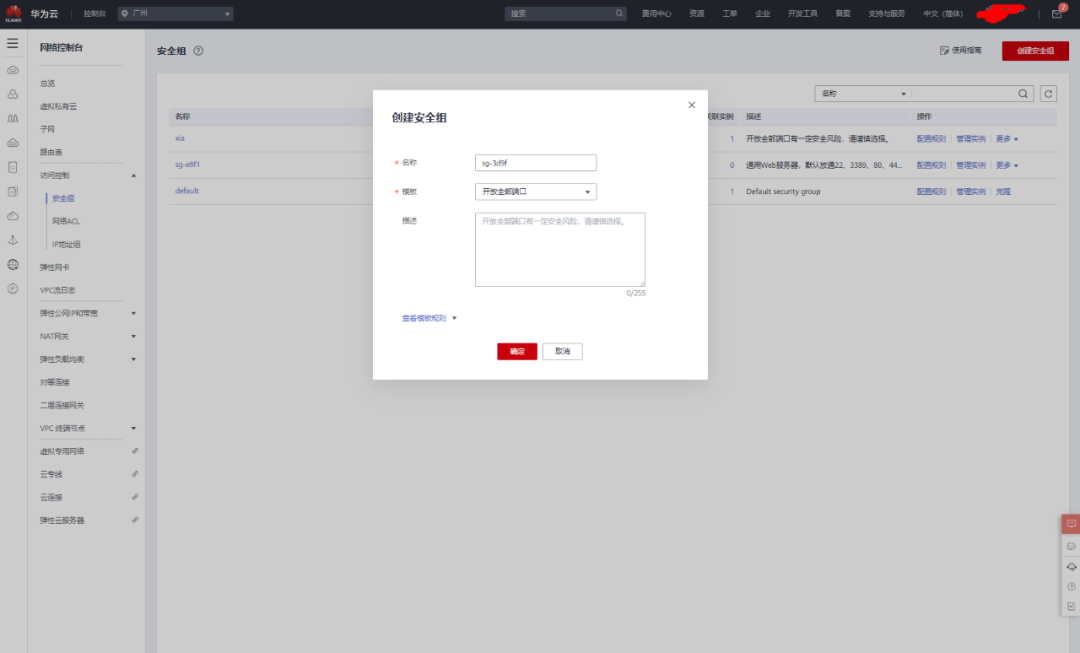
Task: Open the sg-e8f1 security group link
Action: click(187, 165)
